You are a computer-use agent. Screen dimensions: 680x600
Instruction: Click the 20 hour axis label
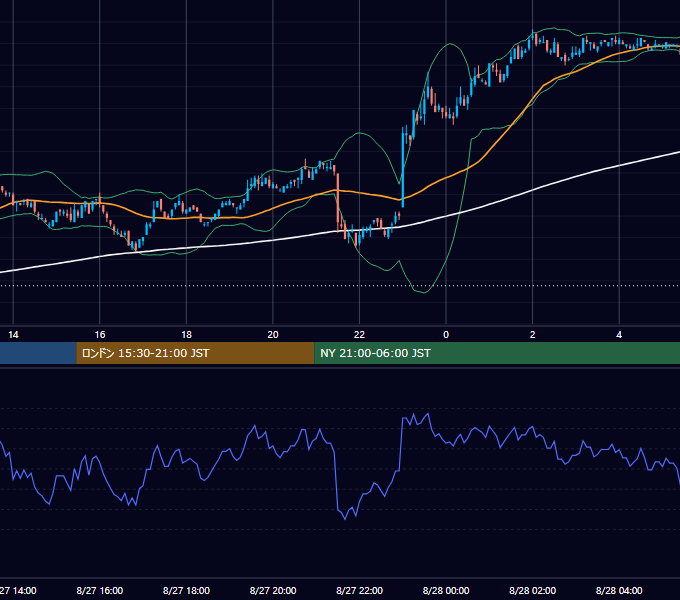[273, 335]
